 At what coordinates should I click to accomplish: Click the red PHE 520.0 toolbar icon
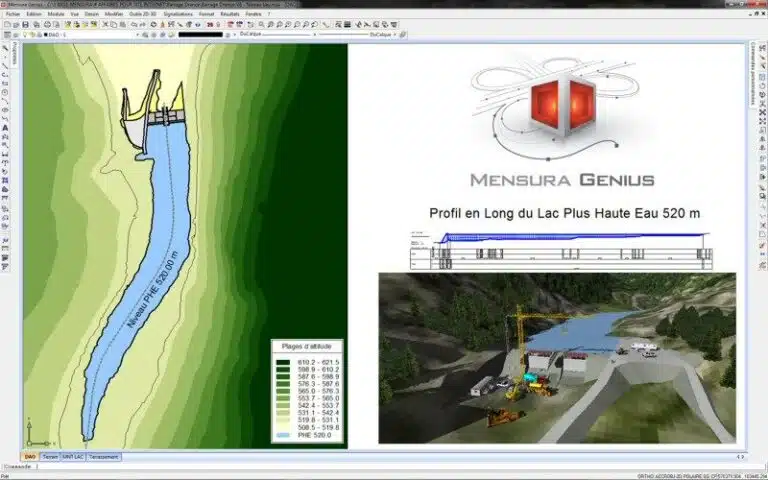tap(207, 24)
